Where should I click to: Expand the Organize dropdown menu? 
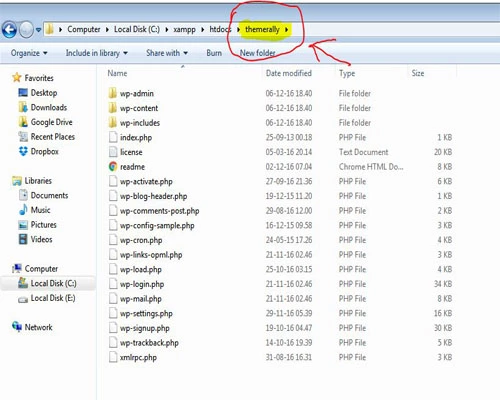(29, 53)
